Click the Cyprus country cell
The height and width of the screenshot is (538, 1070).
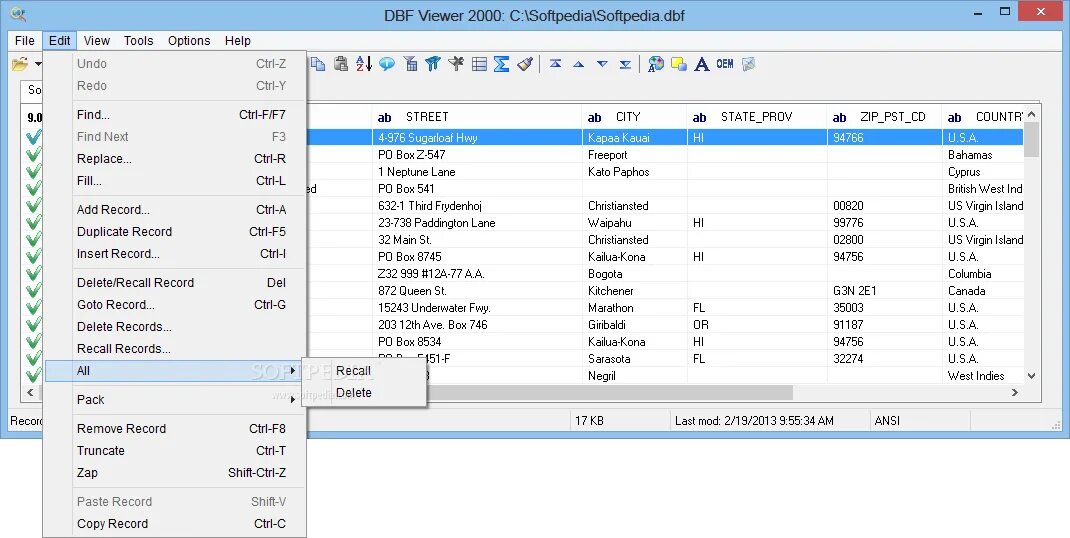[983, 172]
